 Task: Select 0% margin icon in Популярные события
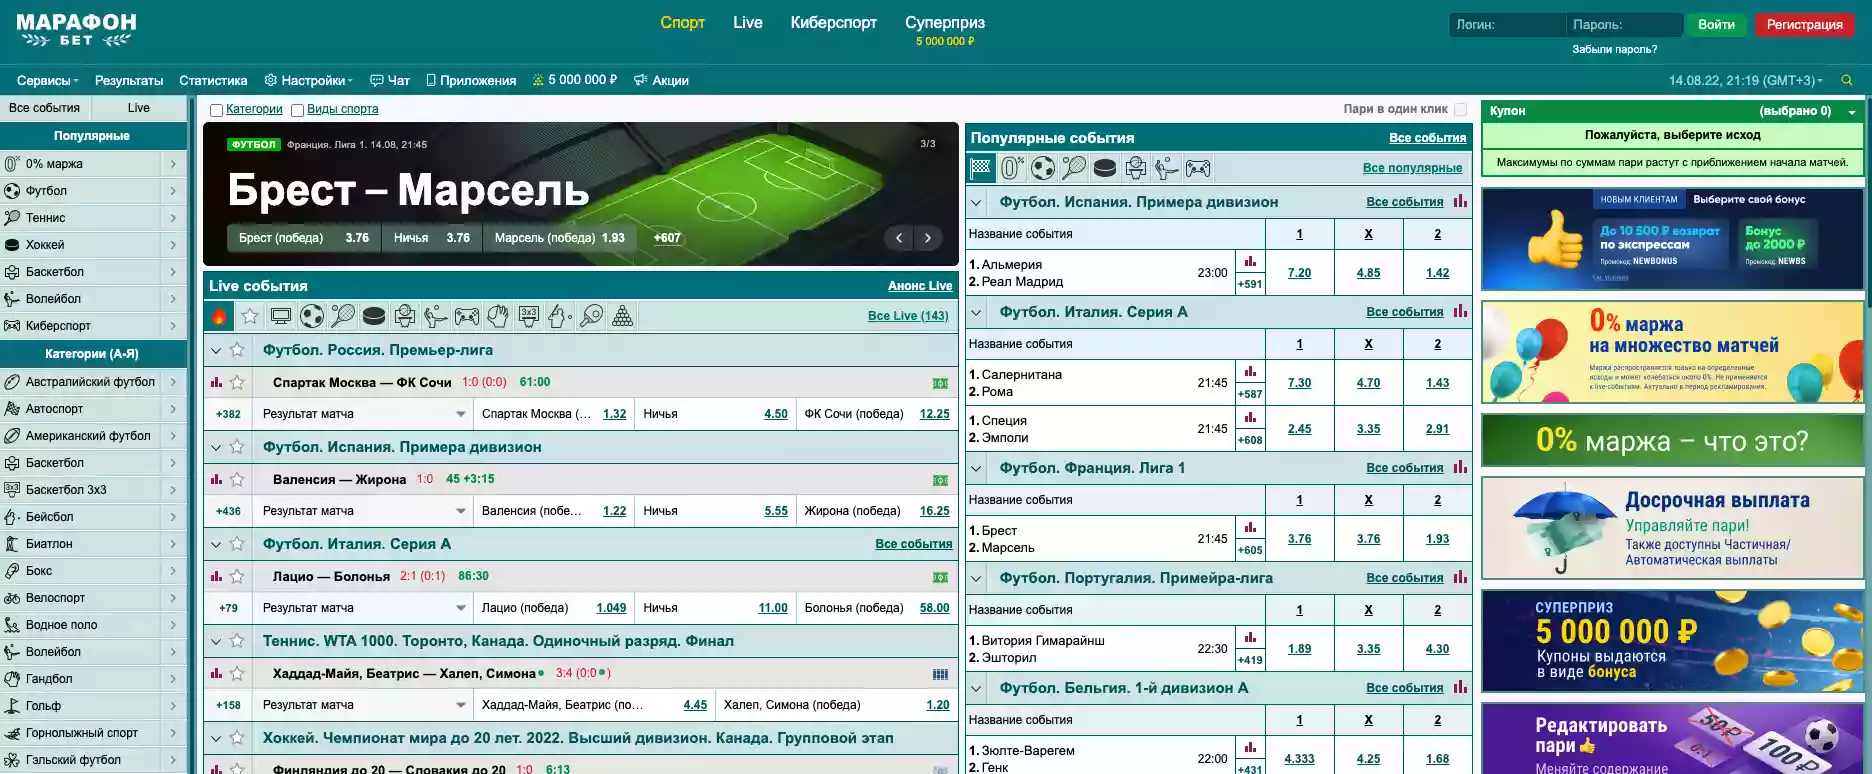(1012, 168)
